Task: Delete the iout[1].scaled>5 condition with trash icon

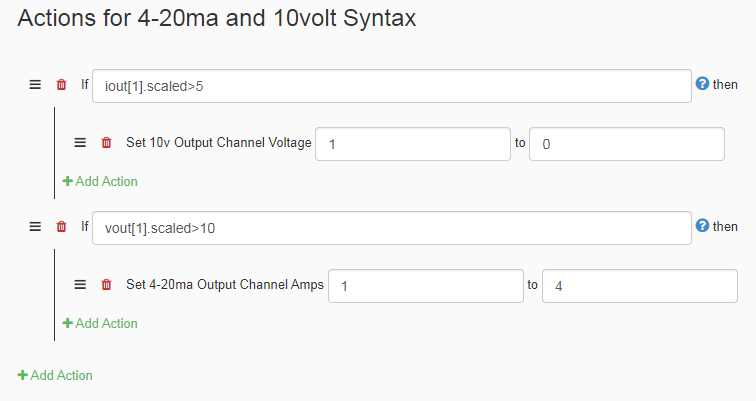Action: coord(61,84)
